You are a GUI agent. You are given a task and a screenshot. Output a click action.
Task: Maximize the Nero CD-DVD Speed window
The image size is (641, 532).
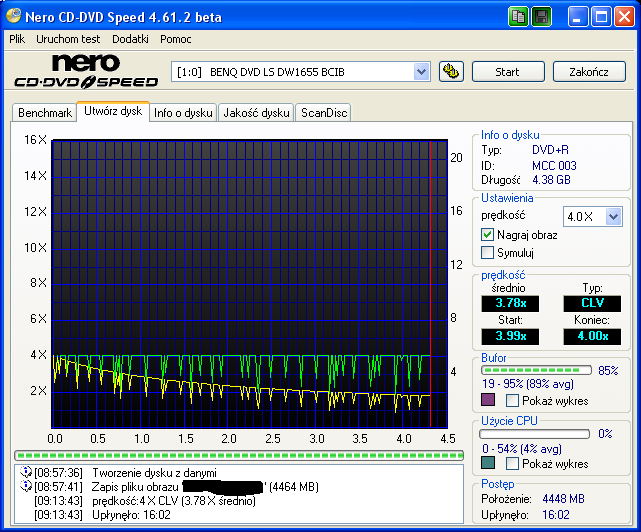(x=601, y=17)
